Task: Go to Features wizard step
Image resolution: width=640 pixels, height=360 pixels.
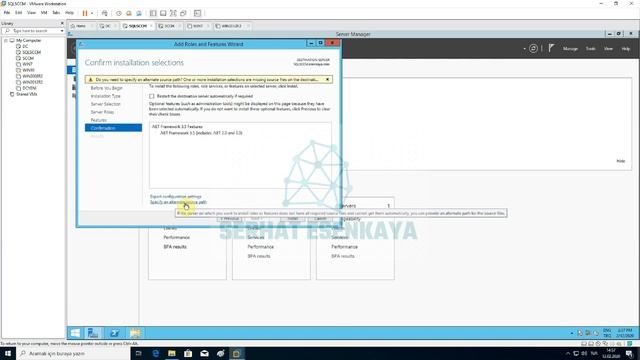Action: point(98,120)
